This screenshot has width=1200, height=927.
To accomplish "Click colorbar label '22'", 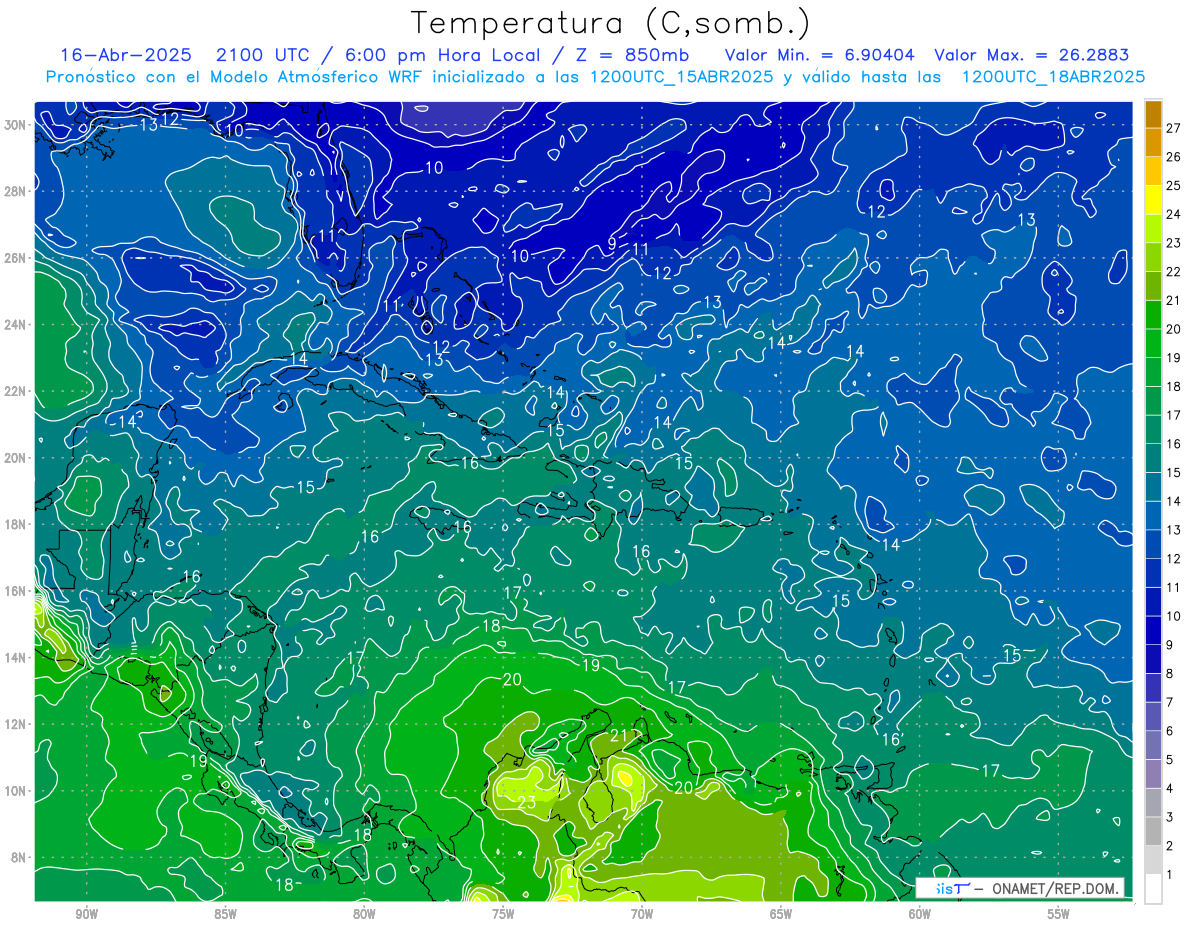I will (1174, 271).
